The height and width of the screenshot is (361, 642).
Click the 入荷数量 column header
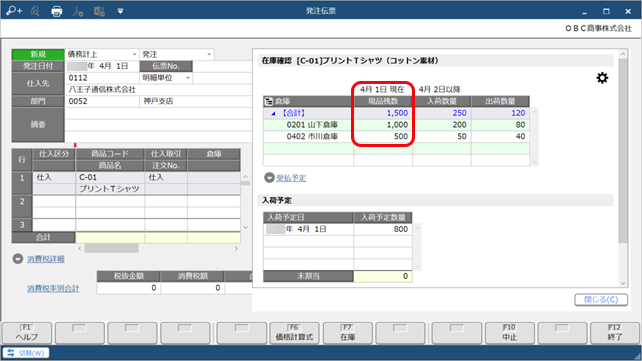pyautogui.click(x=441, y=101)
